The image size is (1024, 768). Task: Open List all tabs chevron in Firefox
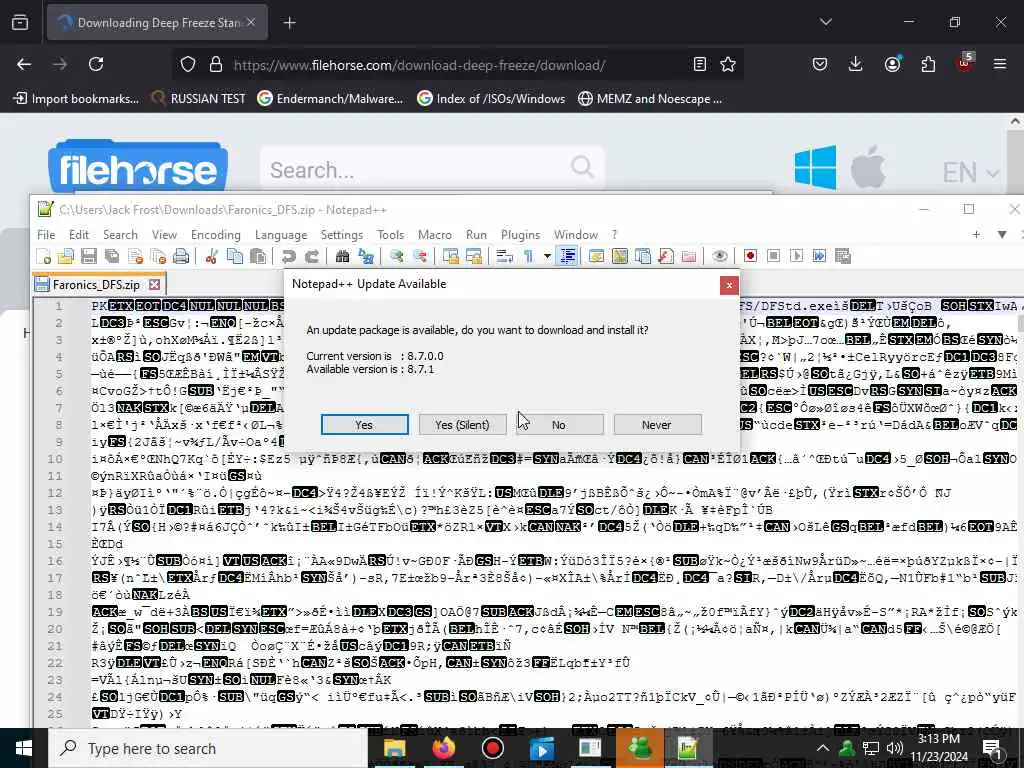826,22
